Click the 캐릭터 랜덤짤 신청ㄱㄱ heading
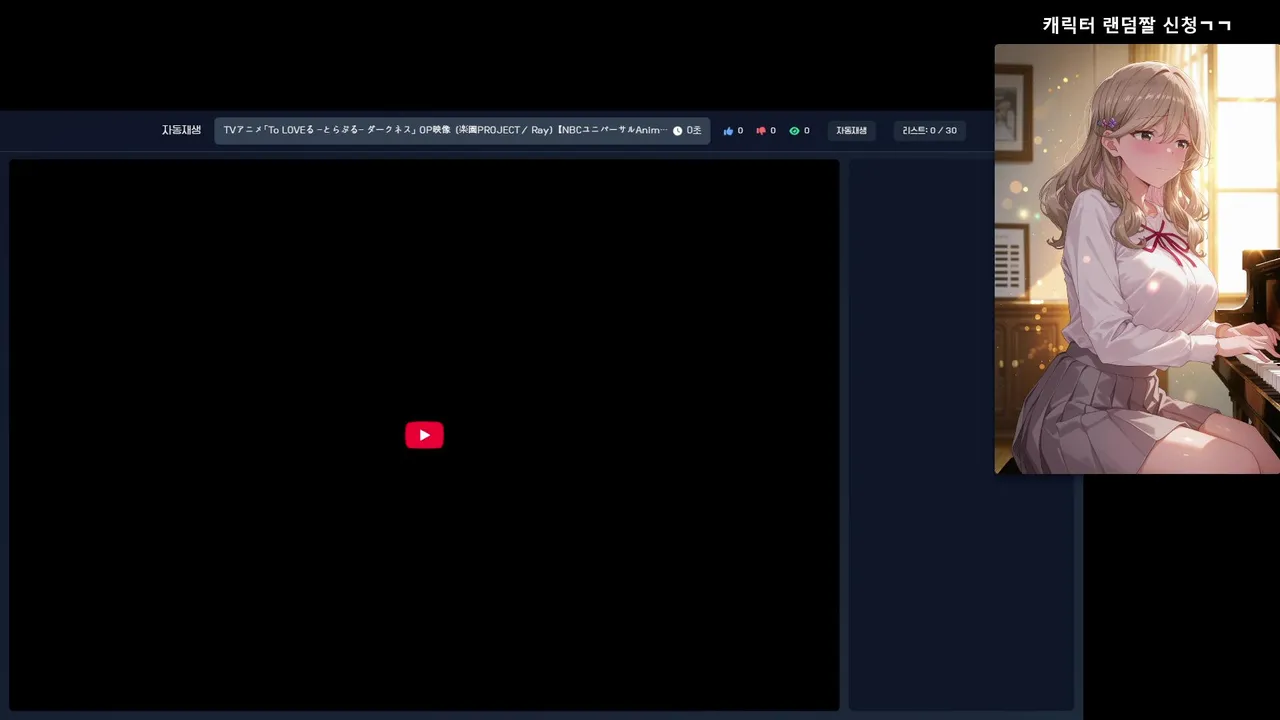 pyautogui.click(x=1137, y=25)
